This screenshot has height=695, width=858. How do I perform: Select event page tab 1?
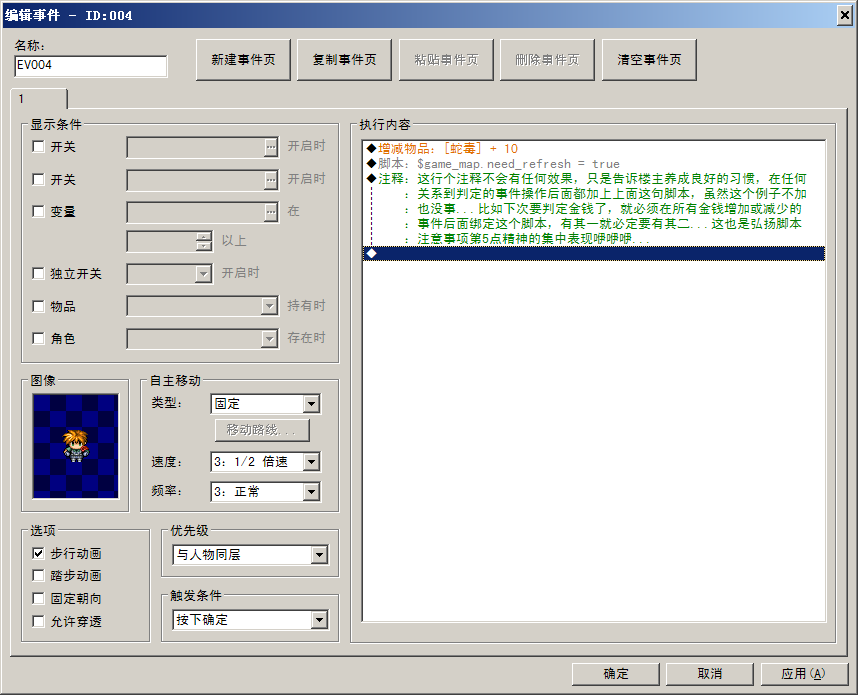[x=38, y=99]
